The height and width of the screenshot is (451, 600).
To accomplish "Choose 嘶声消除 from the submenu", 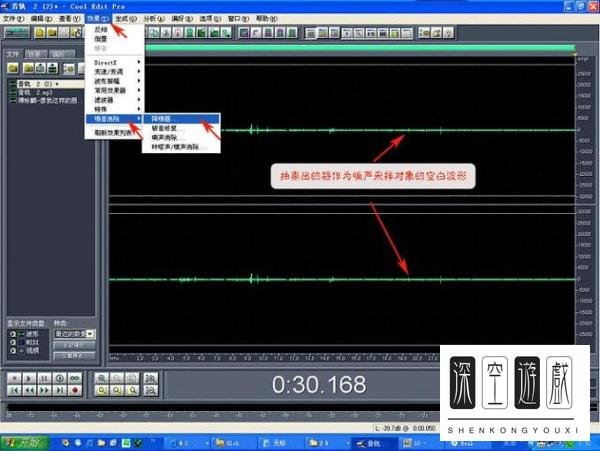I will pyautogui.click(x=181, y=138).
